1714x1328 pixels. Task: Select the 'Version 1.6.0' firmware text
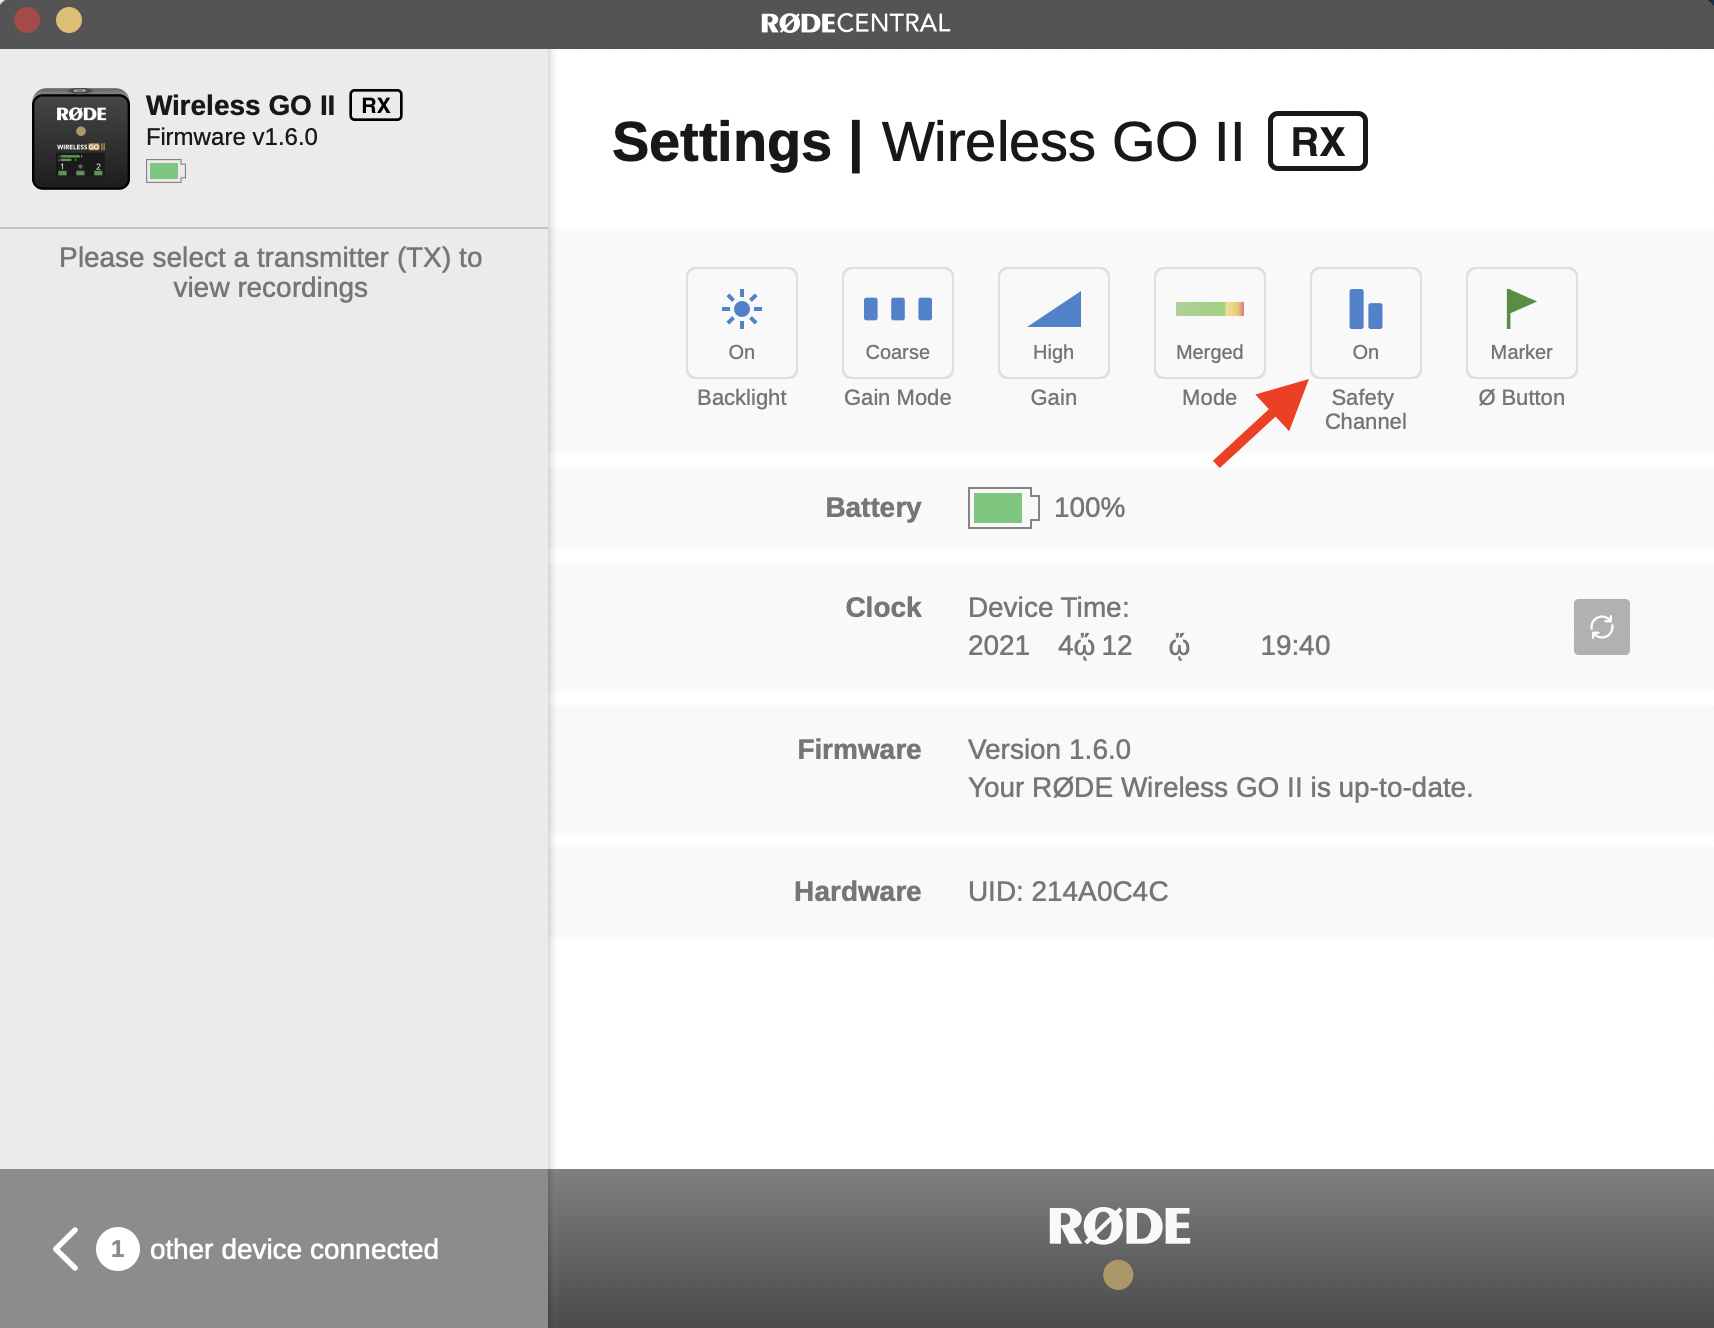(x=1049, y=749)
